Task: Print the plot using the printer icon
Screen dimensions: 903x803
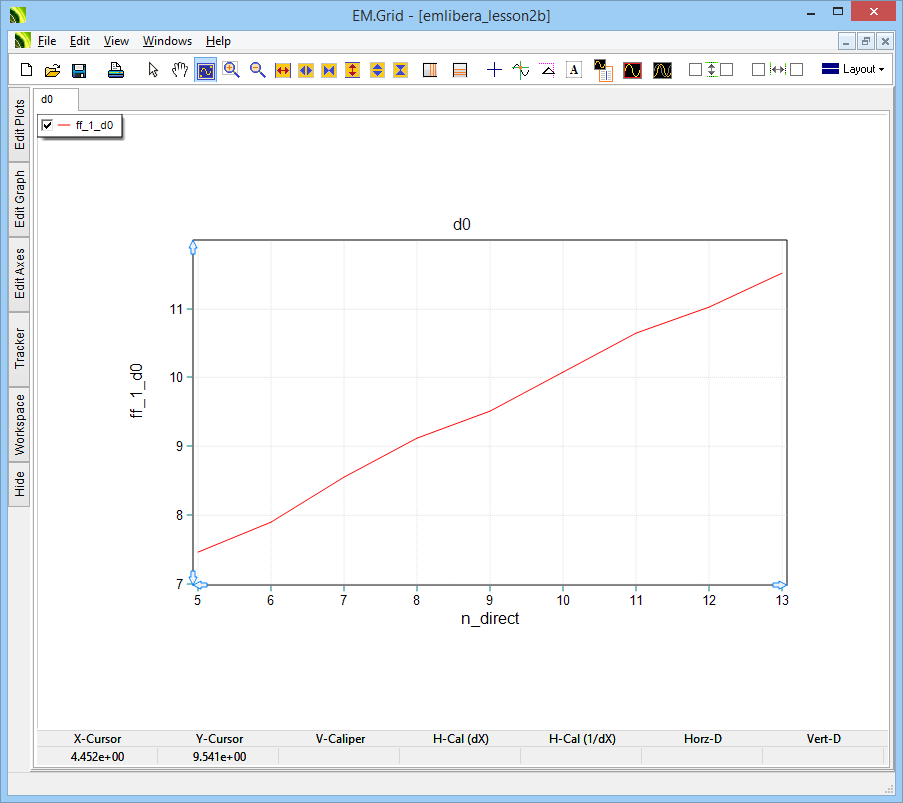Action: (116, 70)
